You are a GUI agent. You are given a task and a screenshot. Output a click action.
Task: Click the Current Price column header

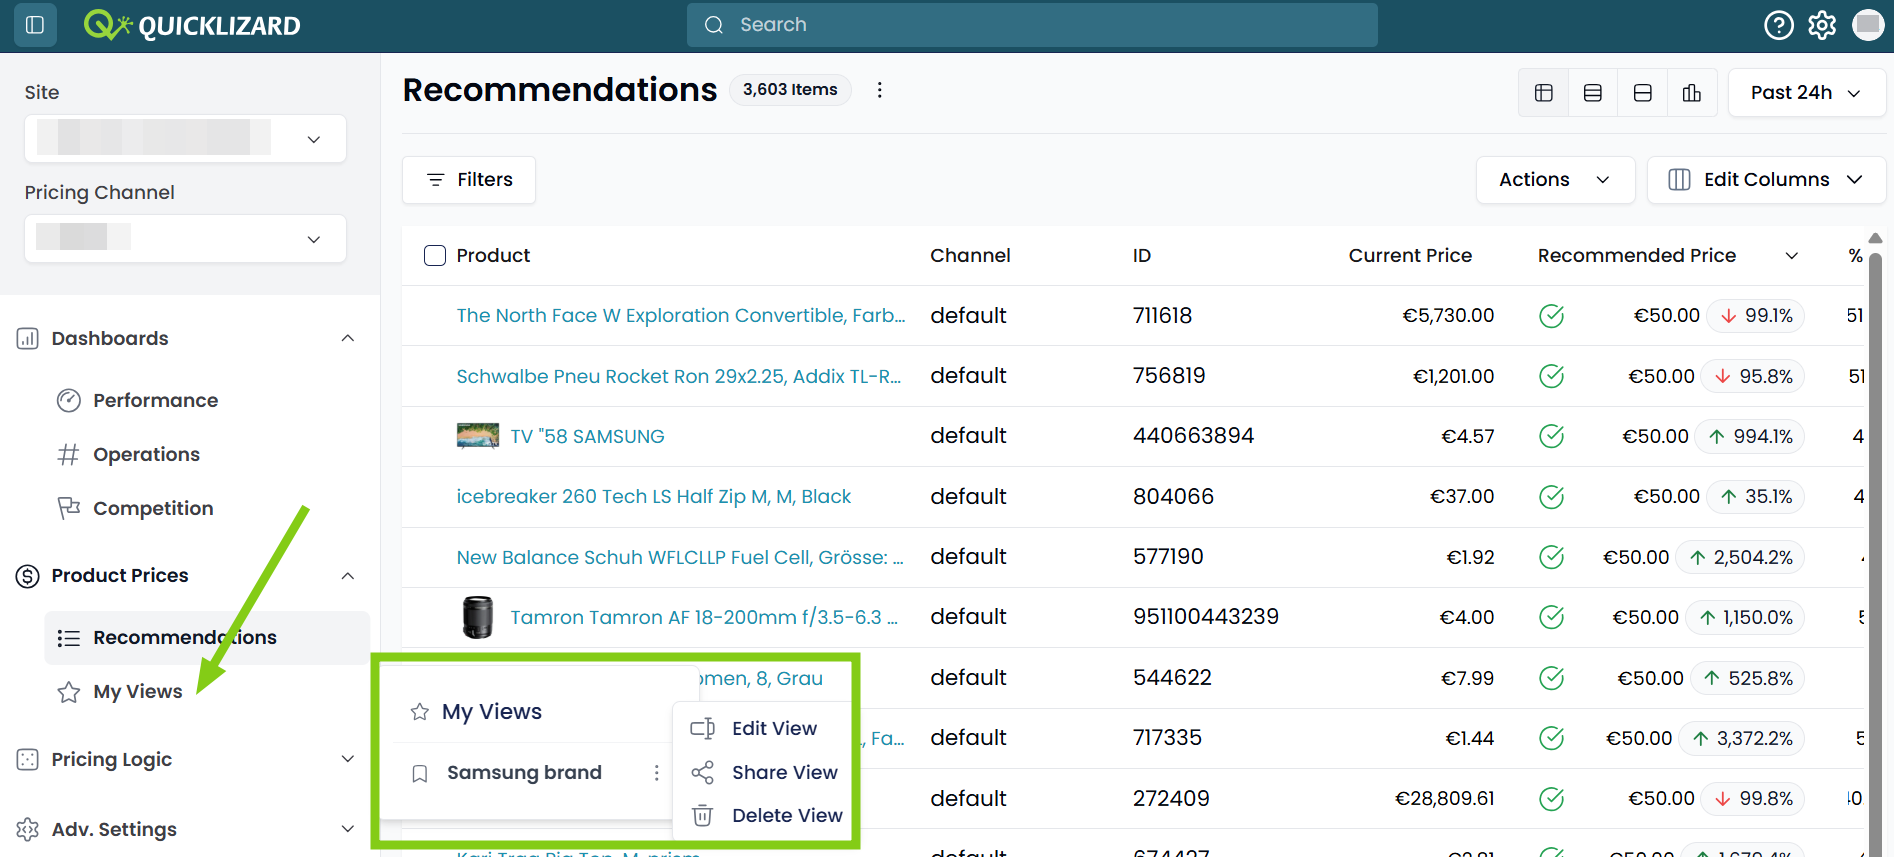click(1410, 256)
